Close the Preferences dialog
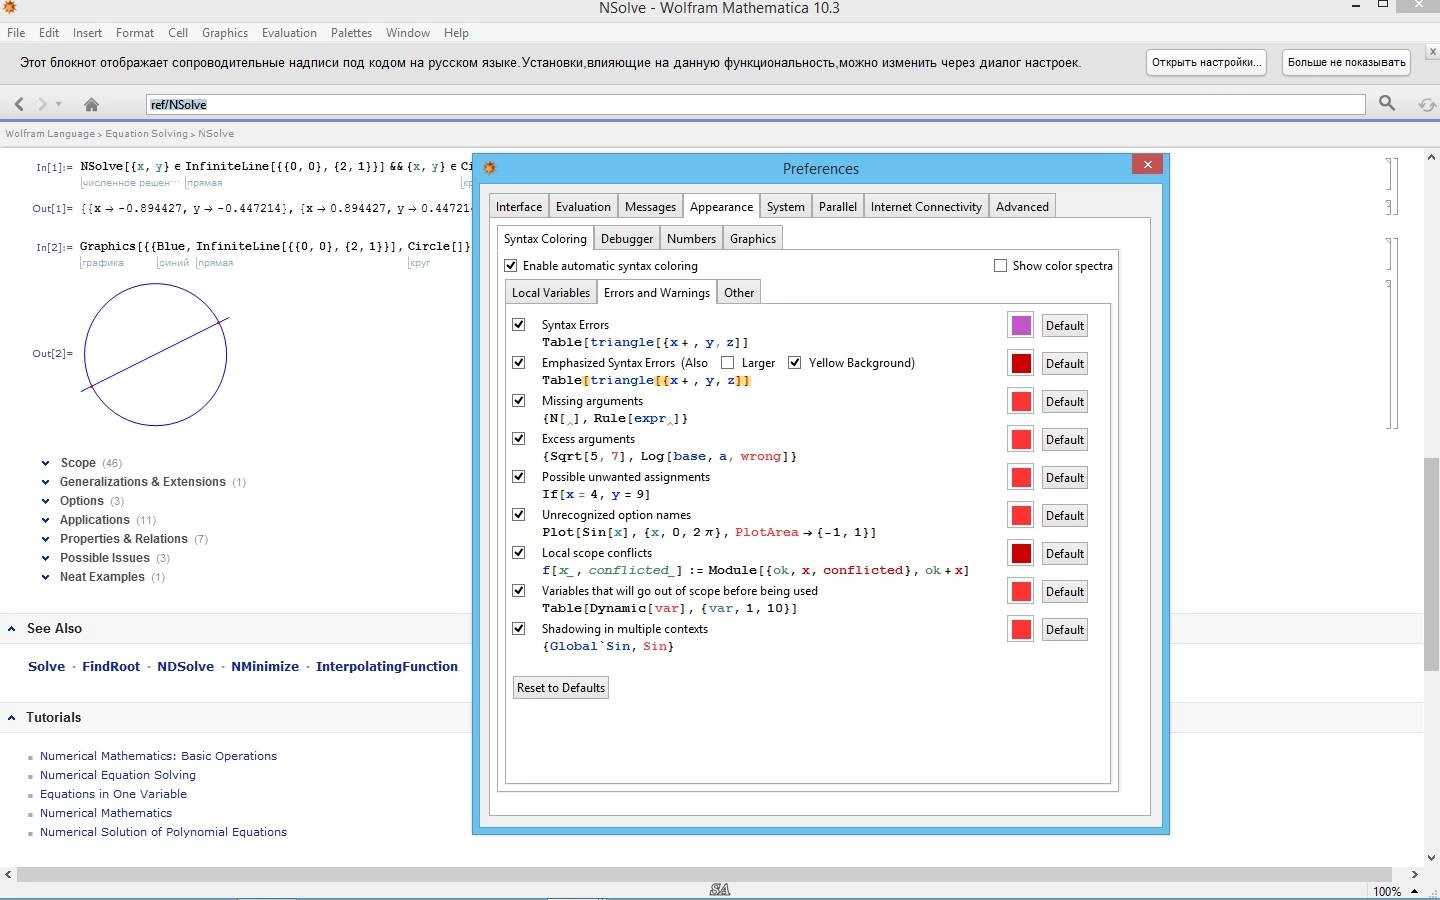The image size is (1440, 900). pos(1148,165)
